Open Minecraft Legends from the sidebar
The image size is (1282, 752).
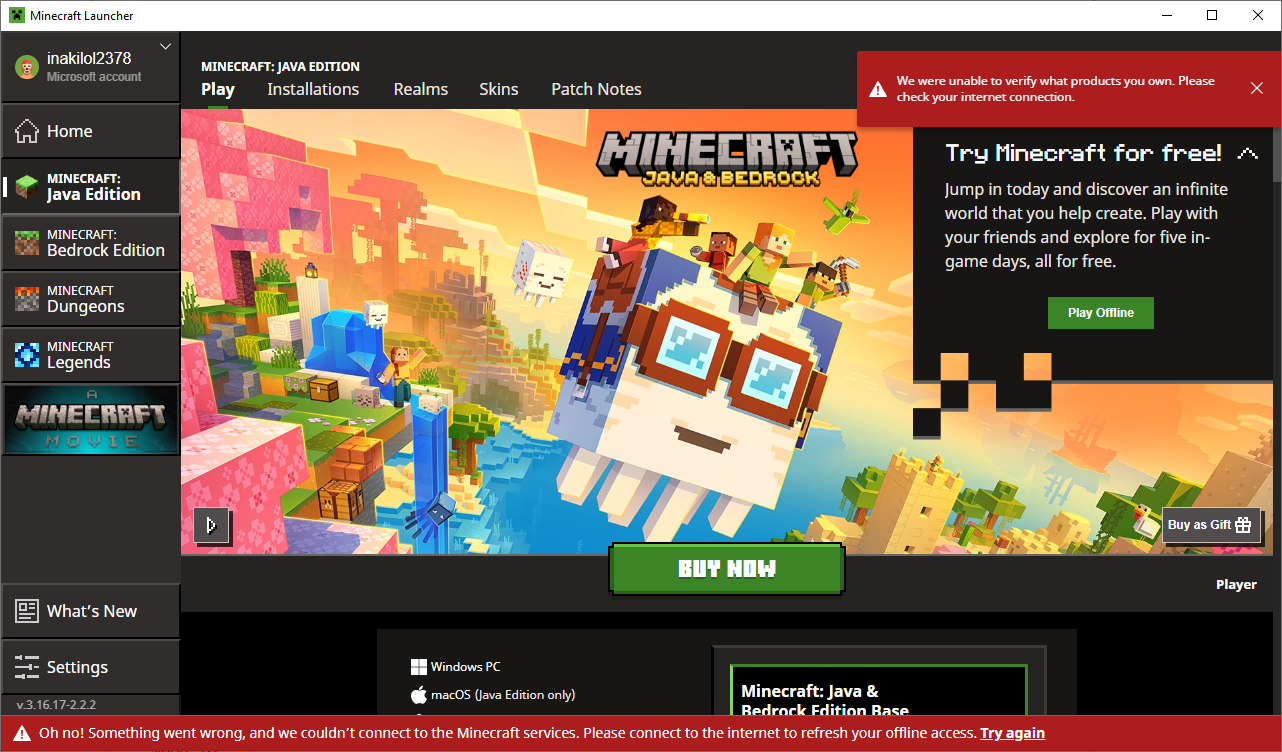(x=90, y=355)
